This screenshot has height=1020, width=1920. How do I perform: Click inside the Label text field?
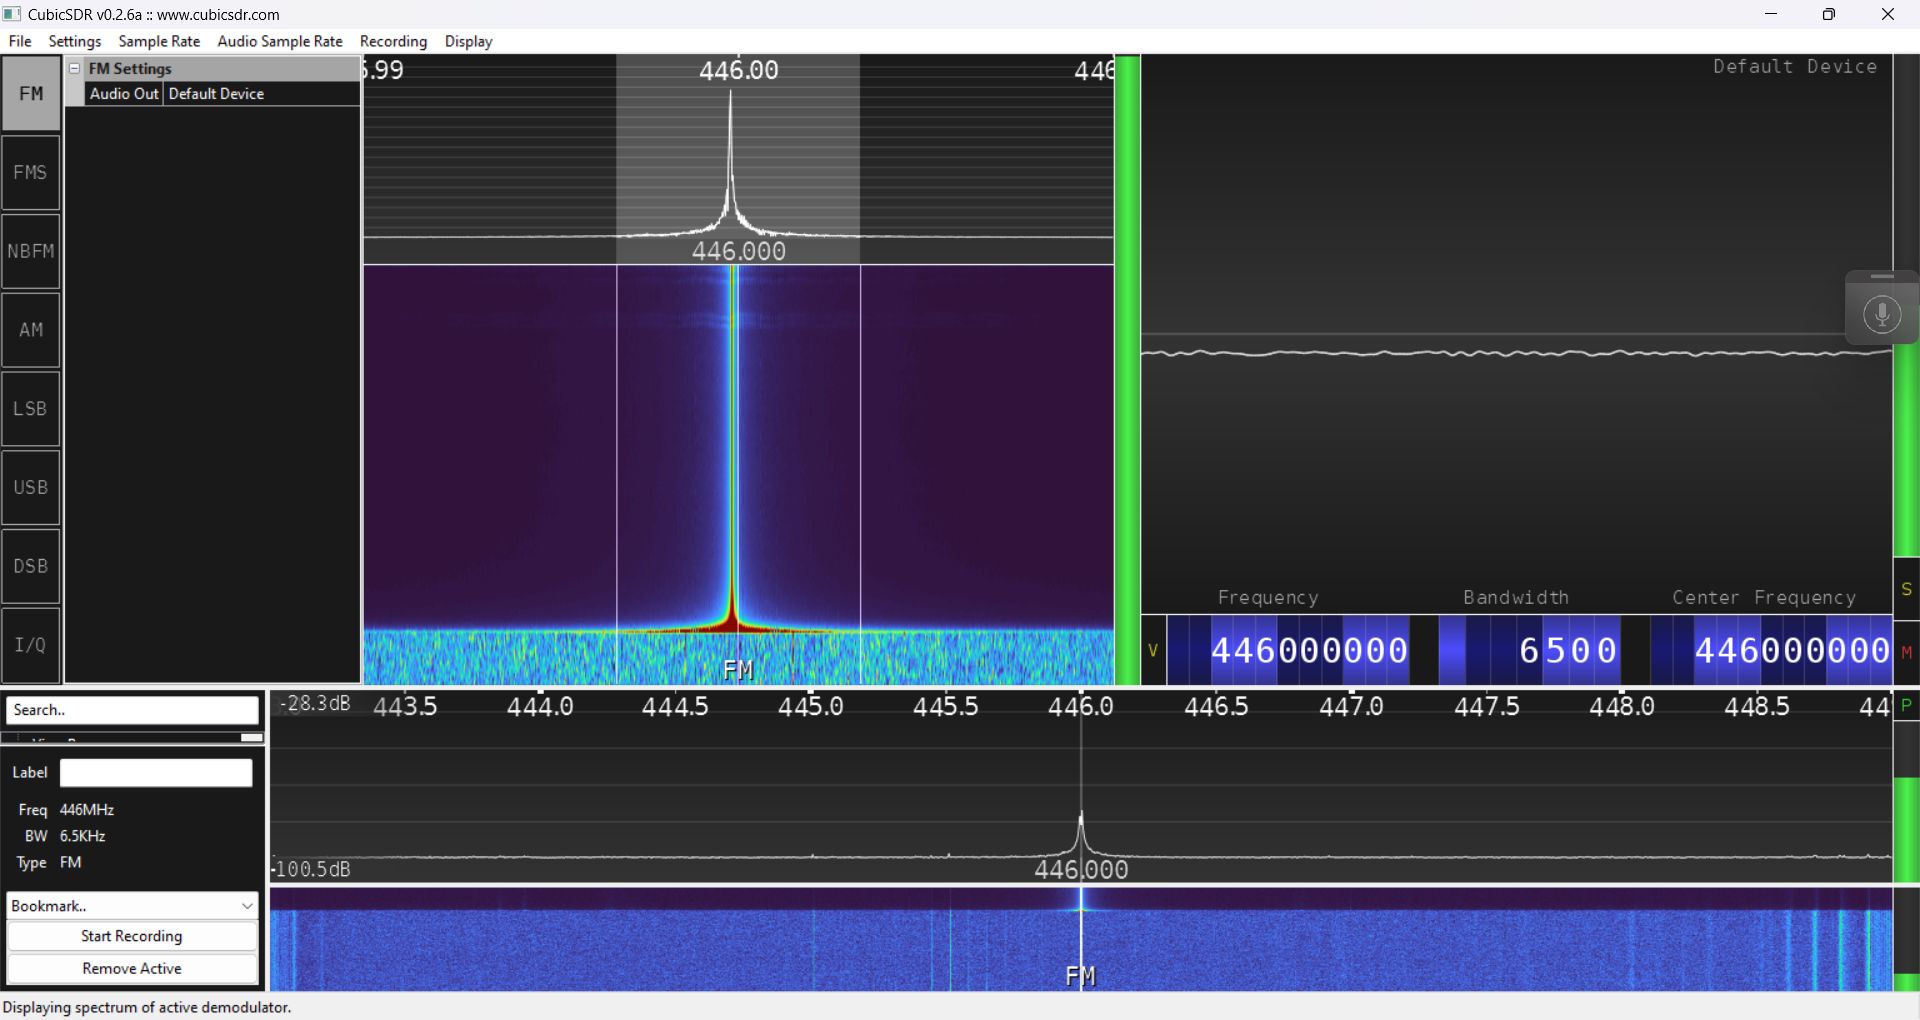pos(154,772)
